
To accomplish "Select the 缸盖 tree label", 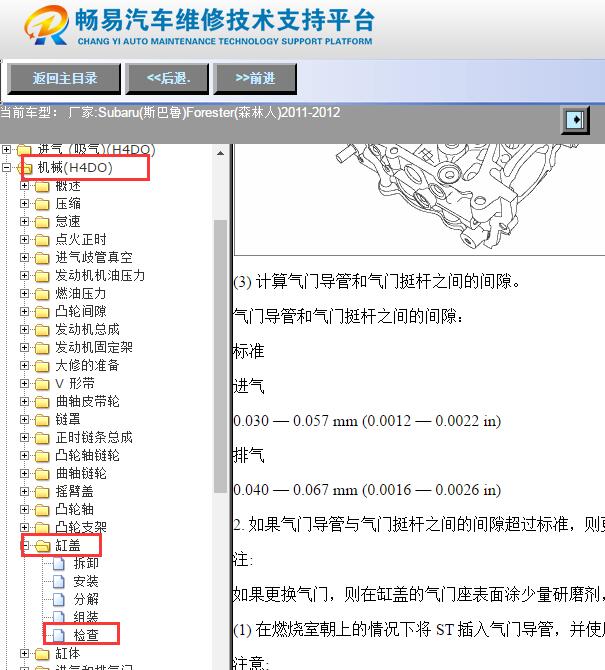I will [x=68, y=546].
